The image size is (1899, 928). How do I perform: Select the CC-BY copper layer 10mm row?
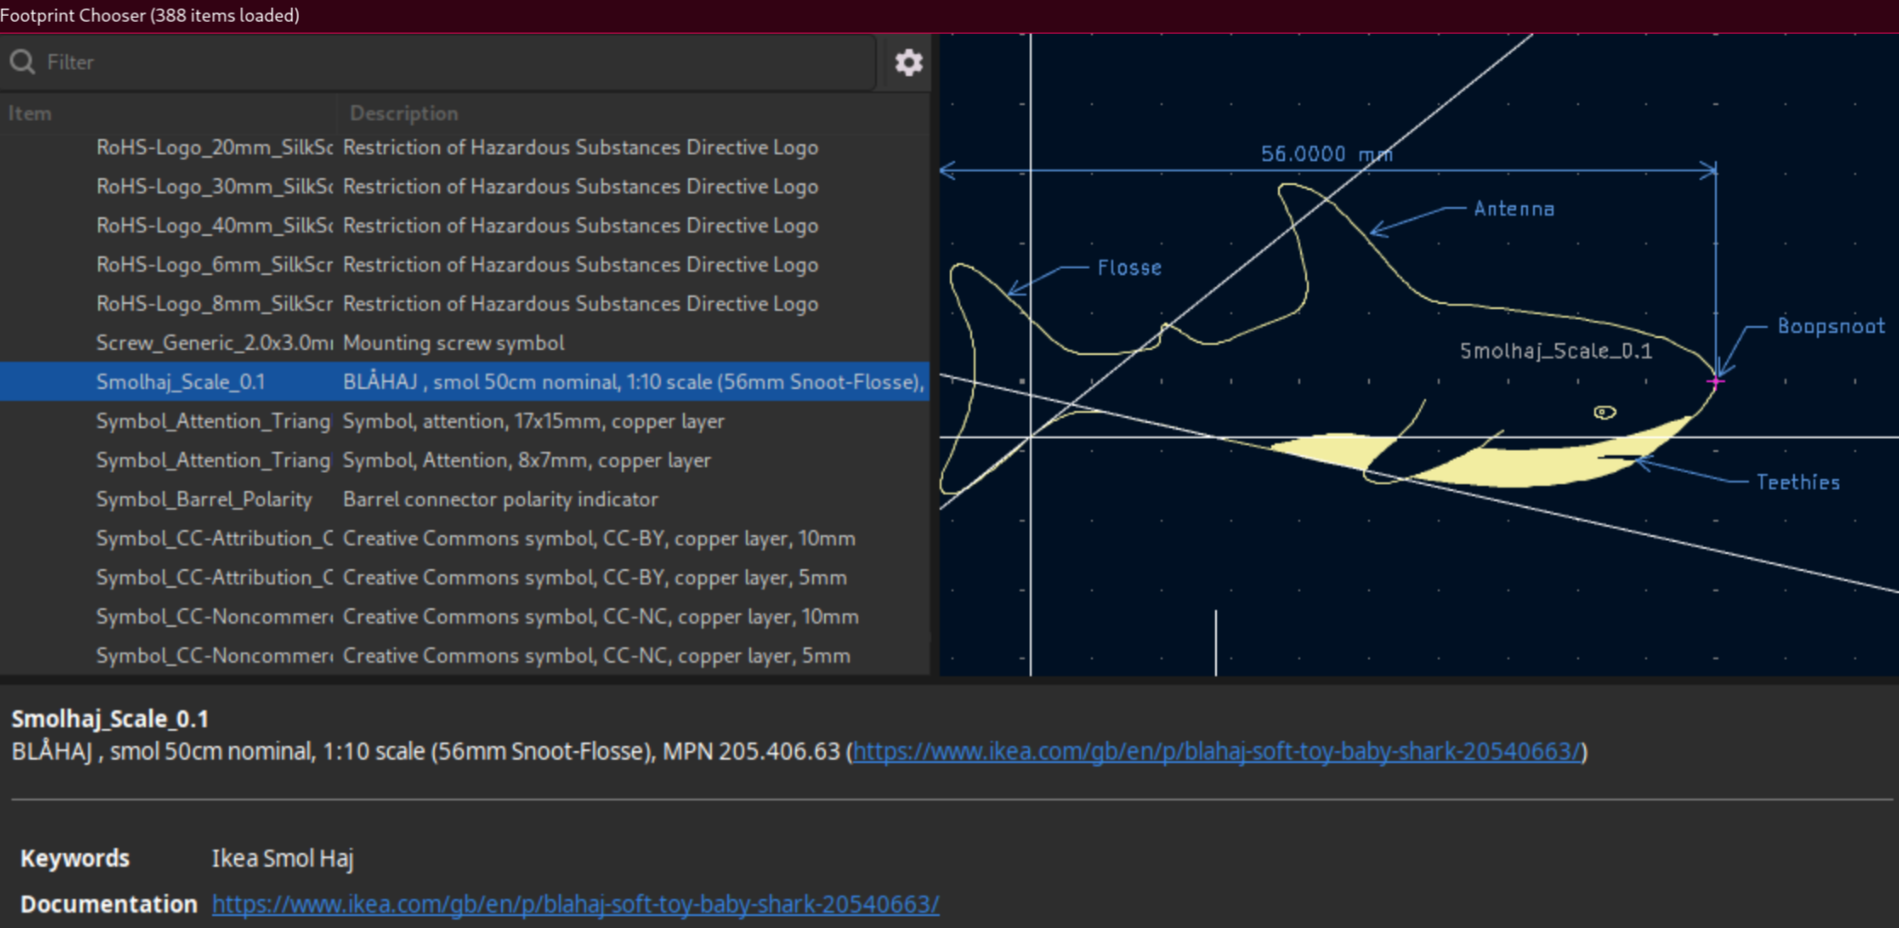click(x=465, y=538)
